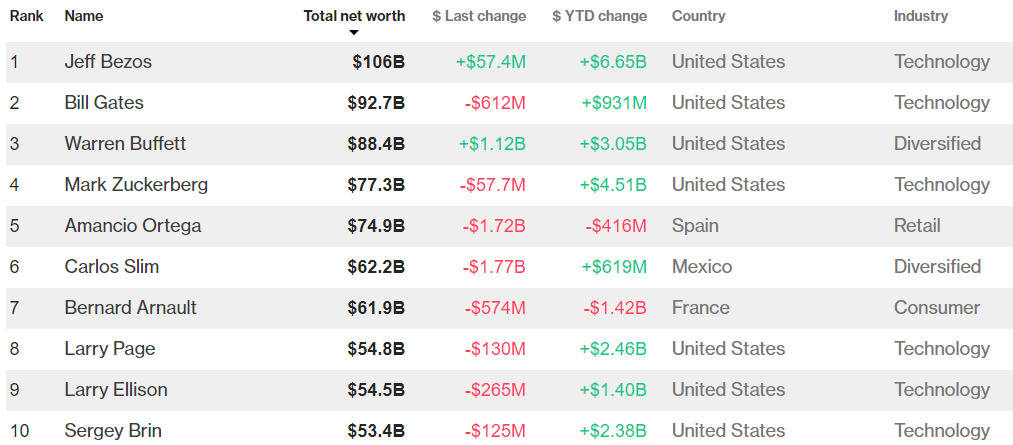Click the Industry column header

click(x=921, y=16)
